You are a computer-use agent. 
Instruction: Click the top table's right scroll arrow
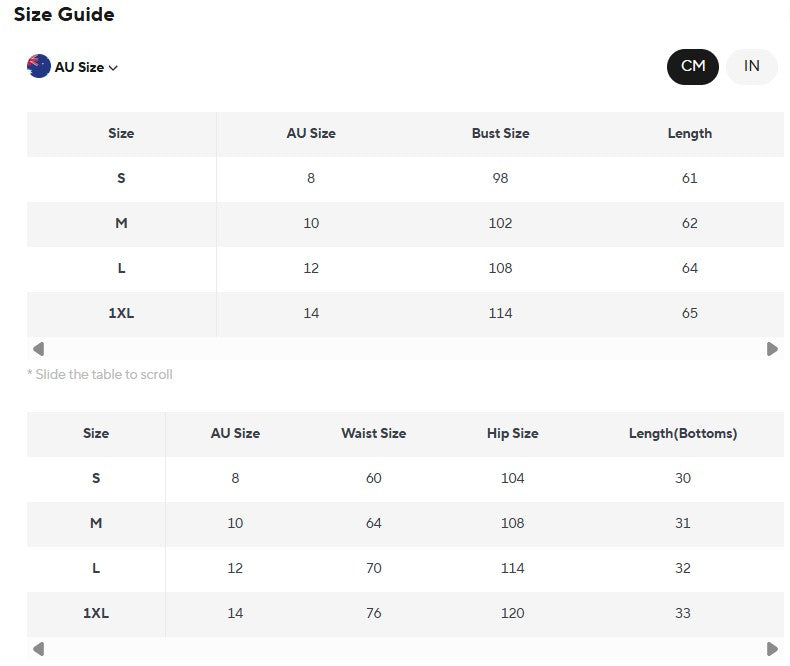772,349
